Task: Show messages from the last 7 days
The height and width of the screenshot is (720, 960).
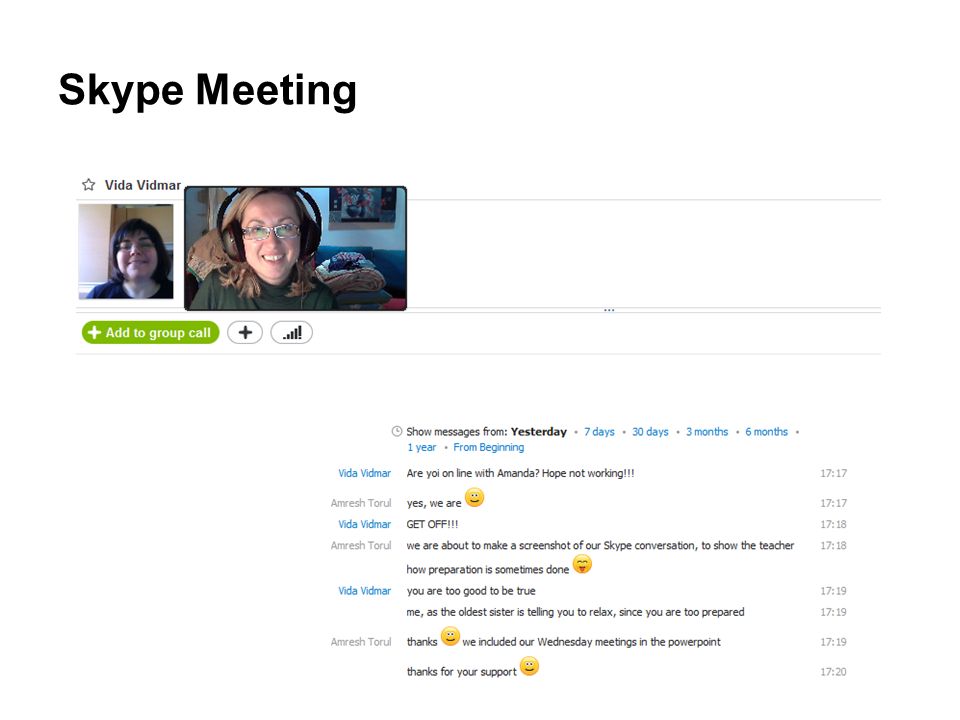Action: point(599,432)
